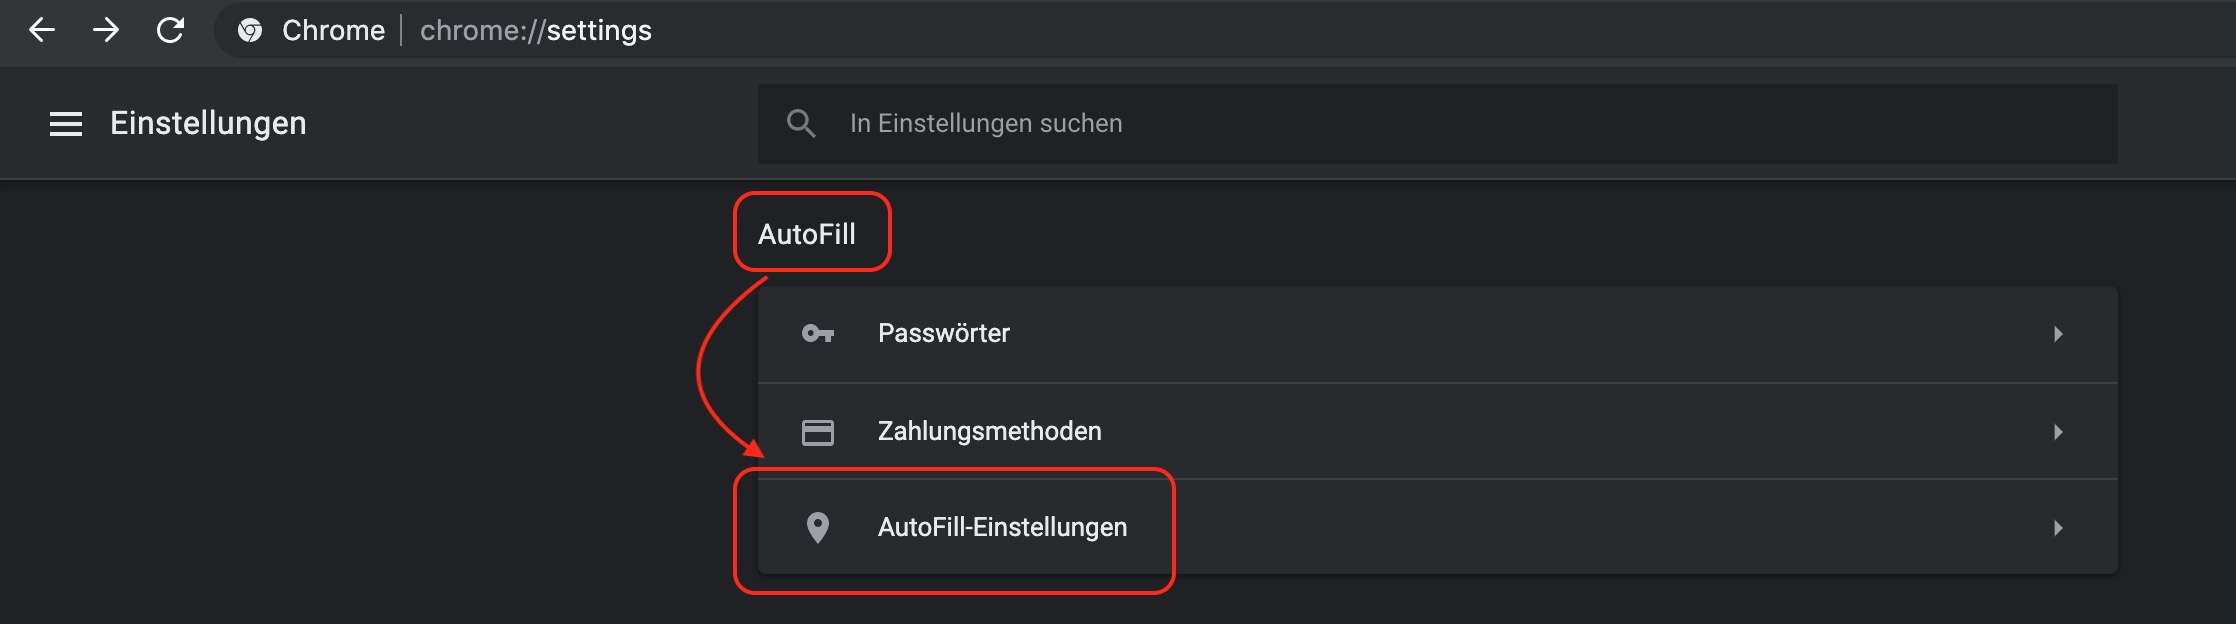Viewport: 2236px width, 624px height.
Task: Click the key icon beside Passwörter
Action: pos(818,334)
